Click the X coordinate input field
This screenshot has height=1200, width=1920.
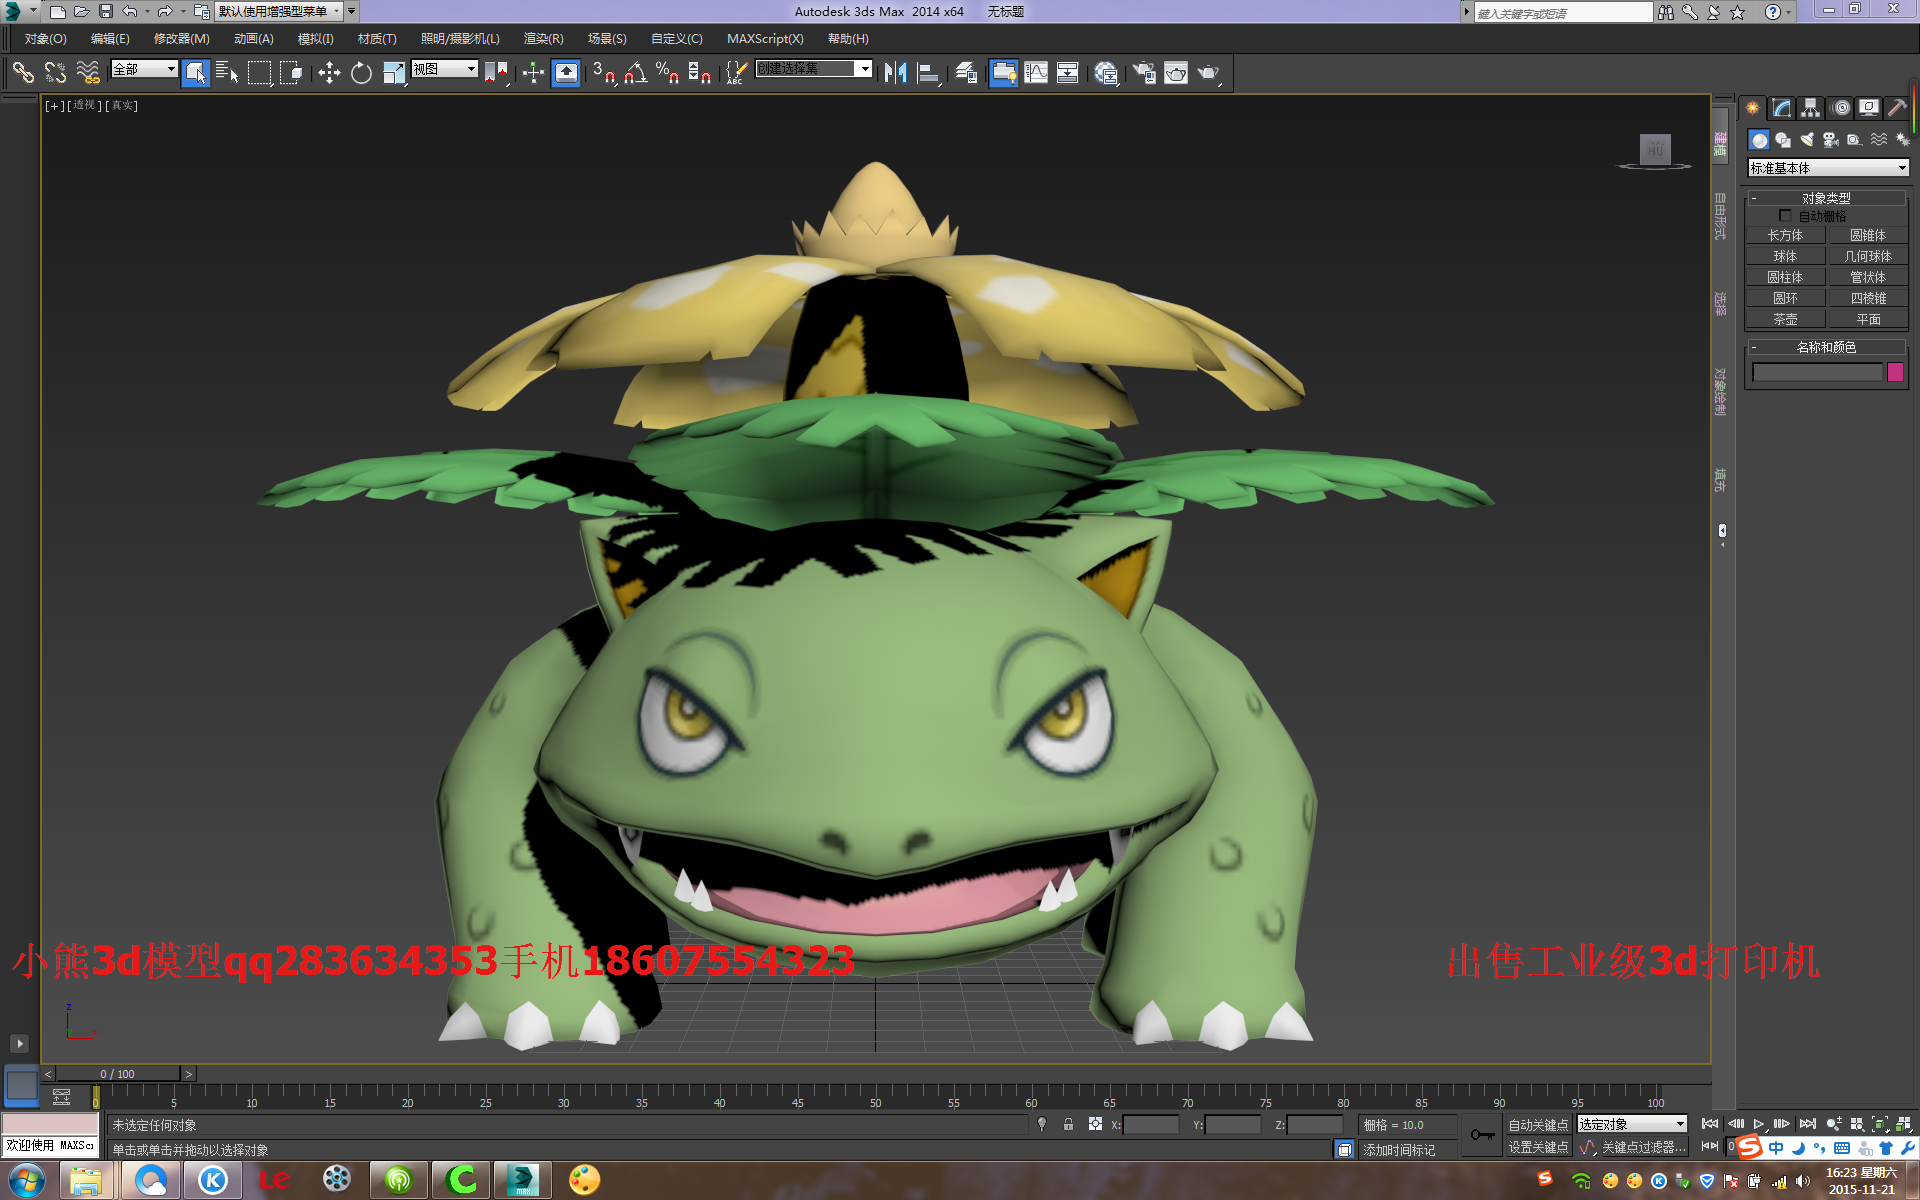1151,1125
